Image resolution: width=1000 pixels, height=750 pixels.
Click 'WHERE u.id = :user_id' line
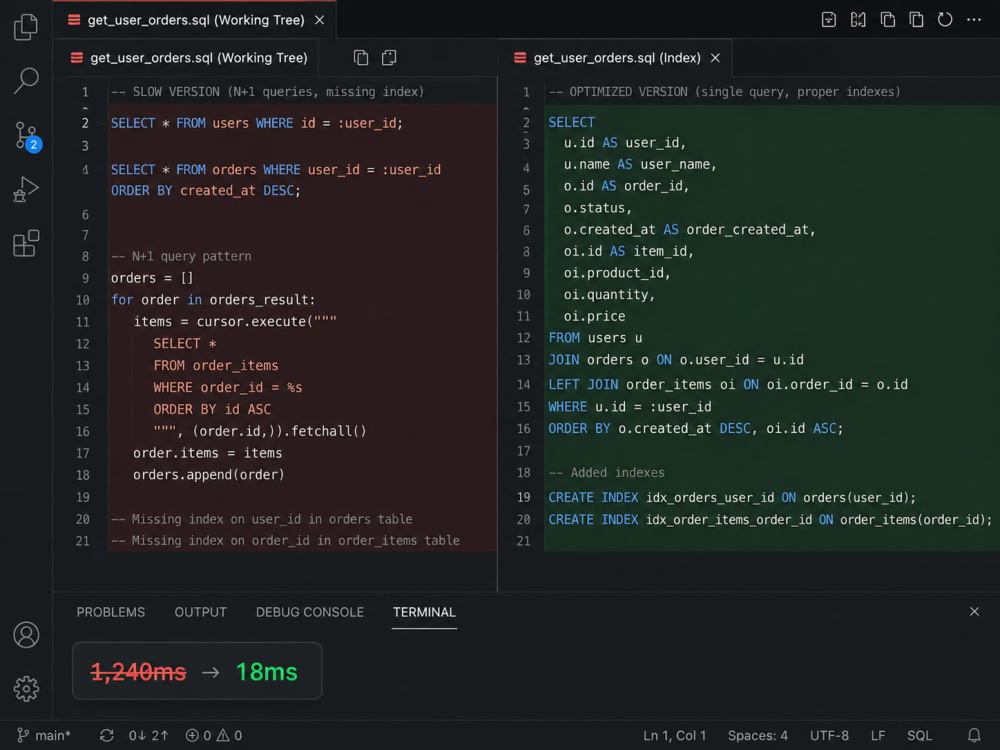[629, 407]
